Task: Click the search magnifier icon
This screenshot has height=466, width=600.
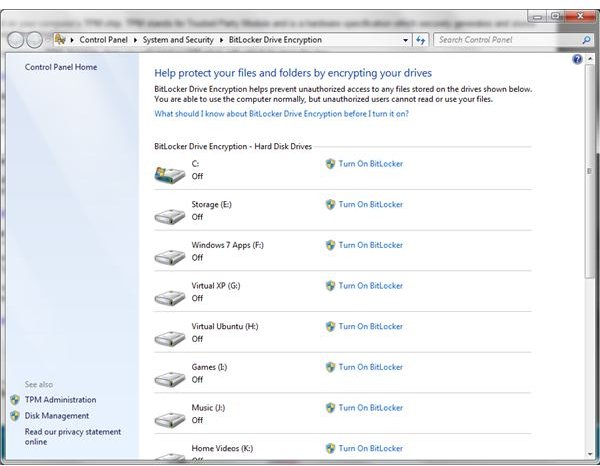Action: (586, 40)
